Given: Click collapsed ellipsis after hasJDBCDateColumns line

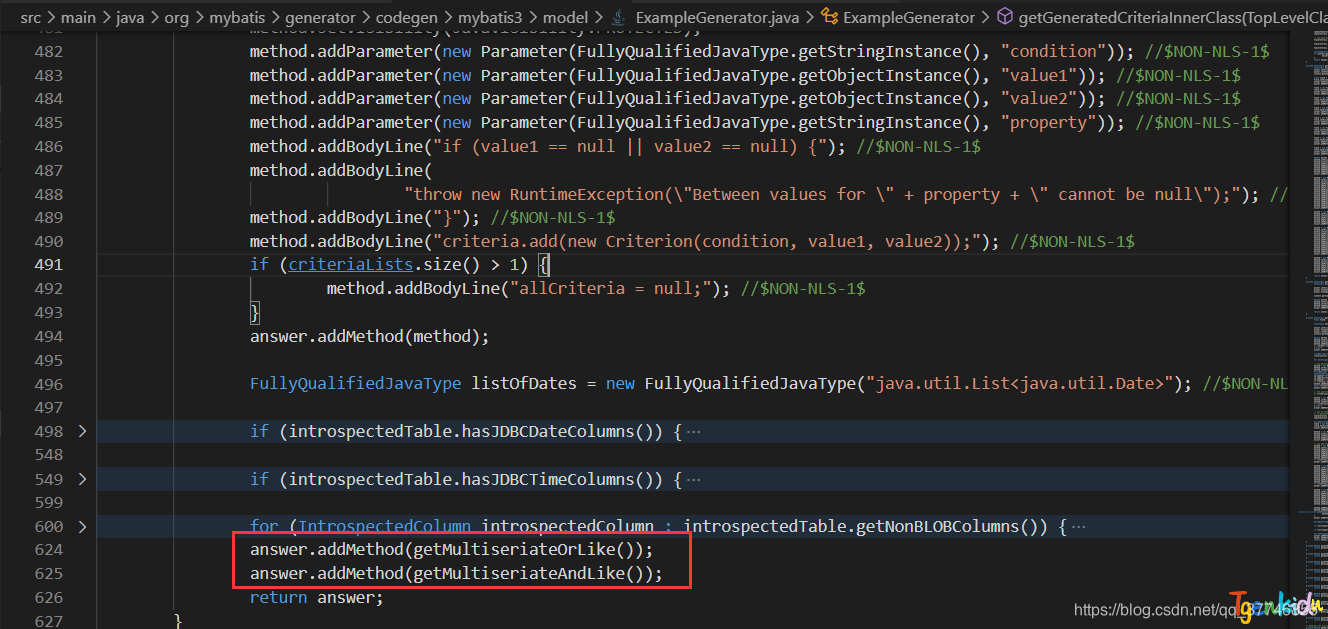Looking at the screenshot, I should [x=694, y=432].
